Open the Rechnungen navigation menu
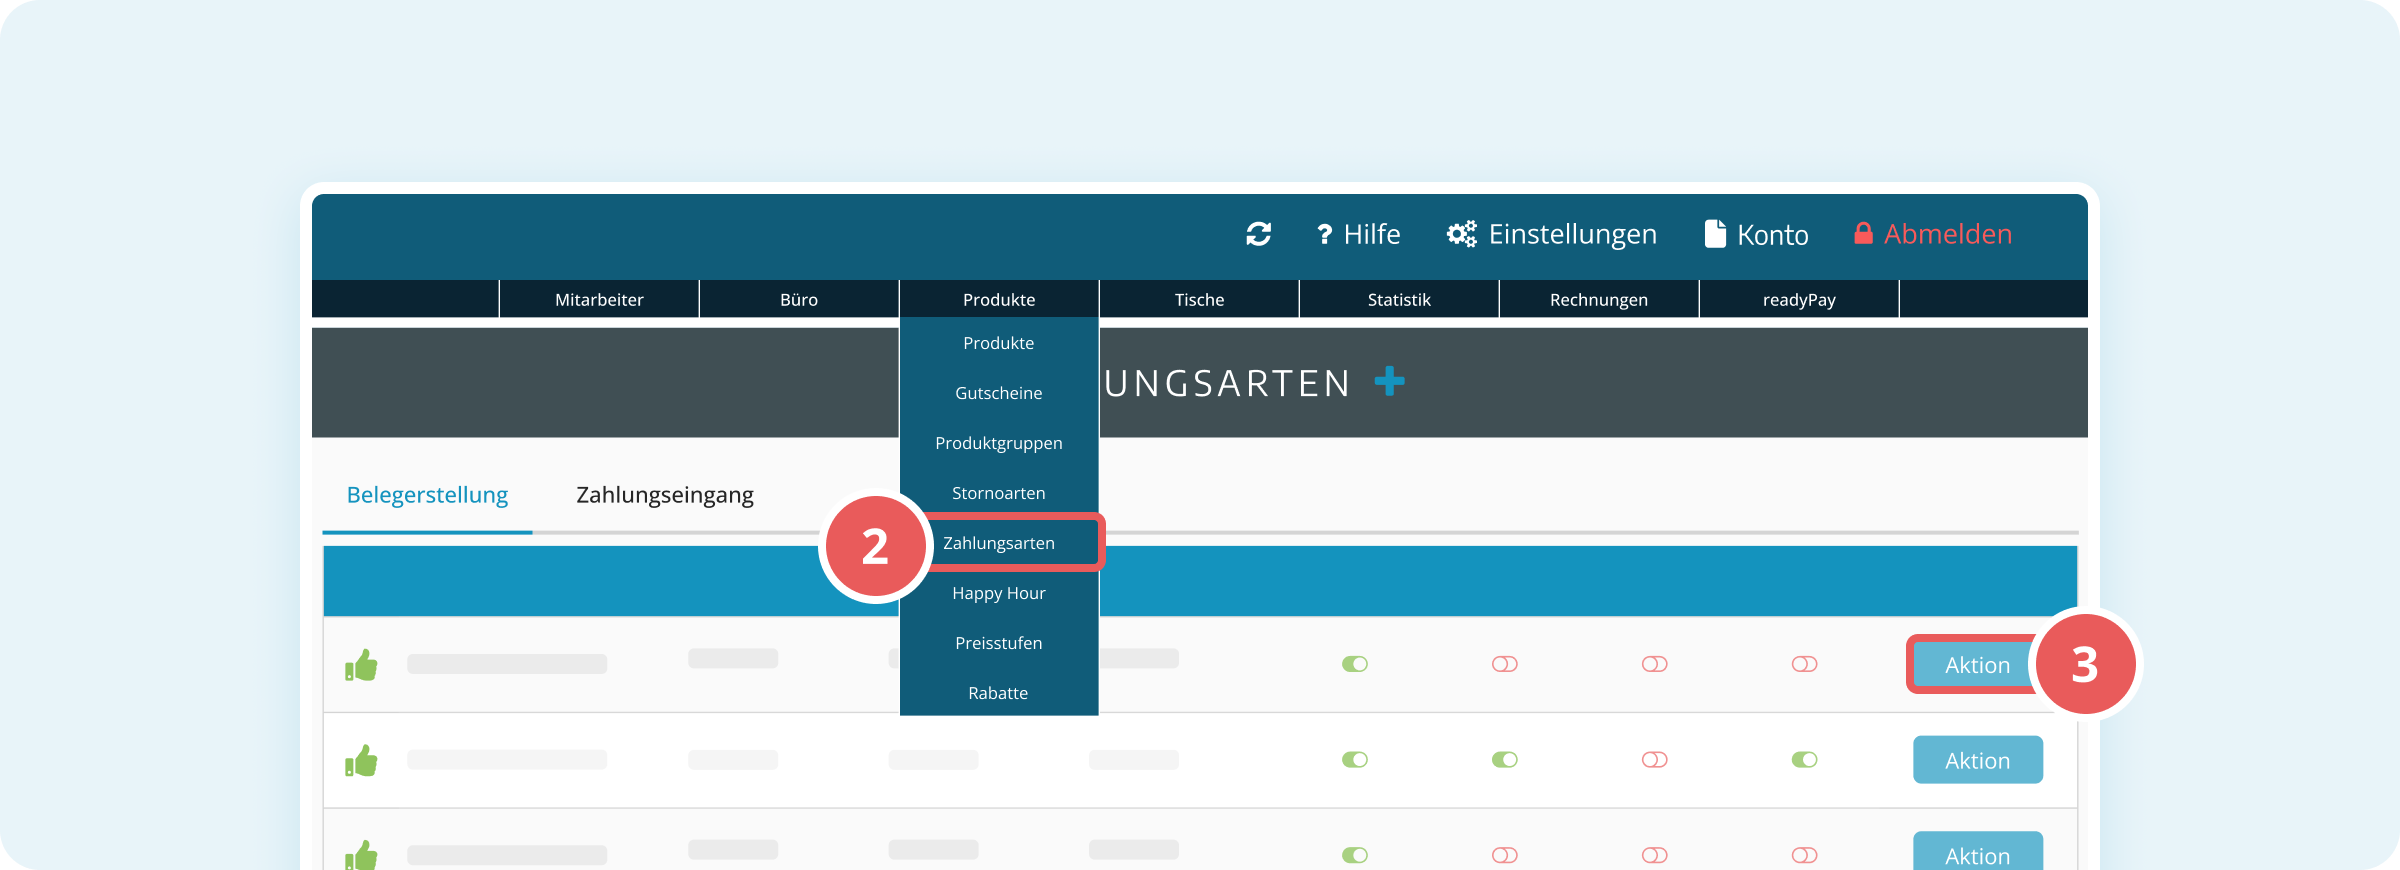The width and height of the screenshot is (2400, 870). tap(1599, 299)
